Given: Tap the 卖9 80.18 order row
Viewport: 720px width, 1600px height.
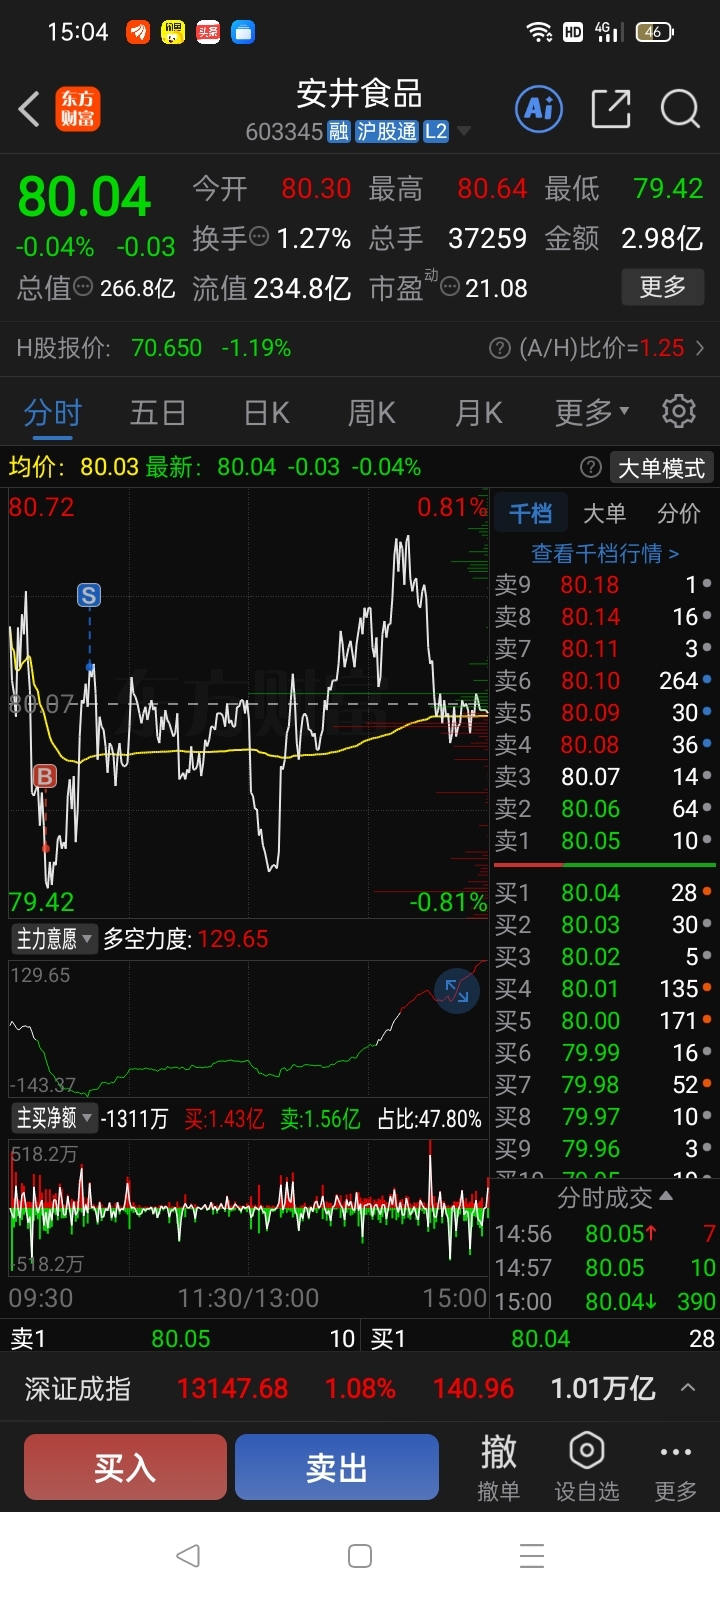Looking at the screenshot, I should (604, 585).
